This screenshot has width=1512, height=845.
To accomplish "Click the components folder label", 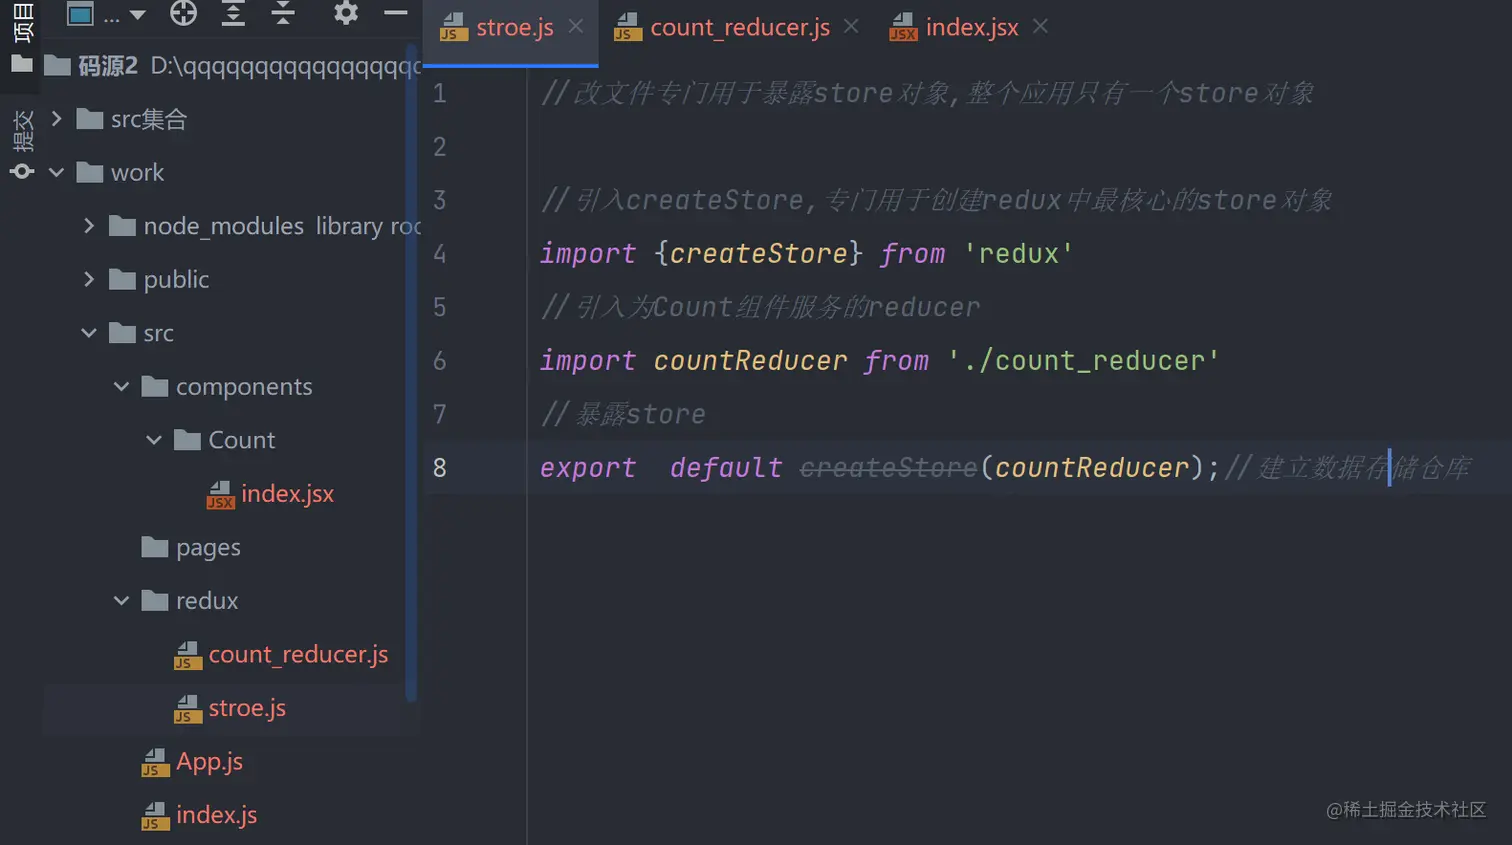I will coord(244,387).
